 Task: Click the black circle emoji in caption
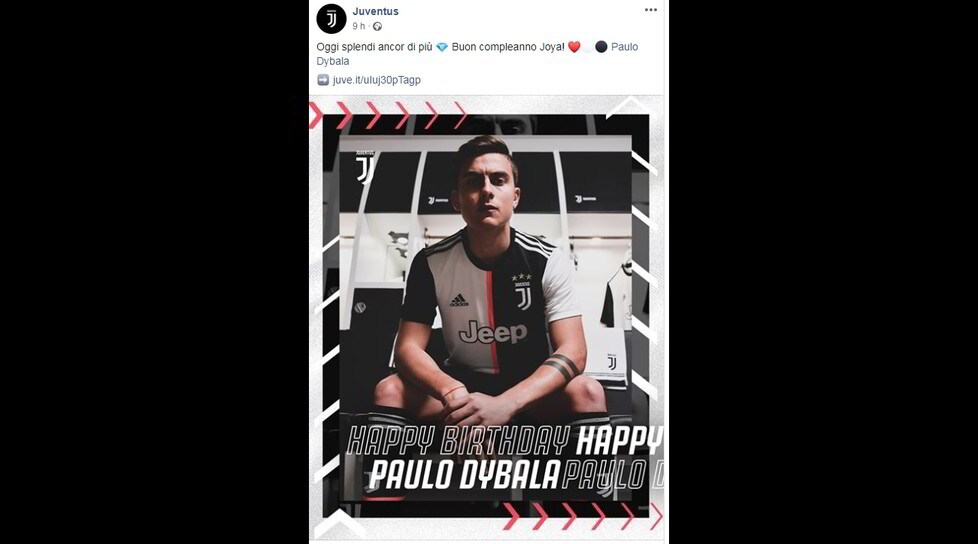tap(601, 47)
